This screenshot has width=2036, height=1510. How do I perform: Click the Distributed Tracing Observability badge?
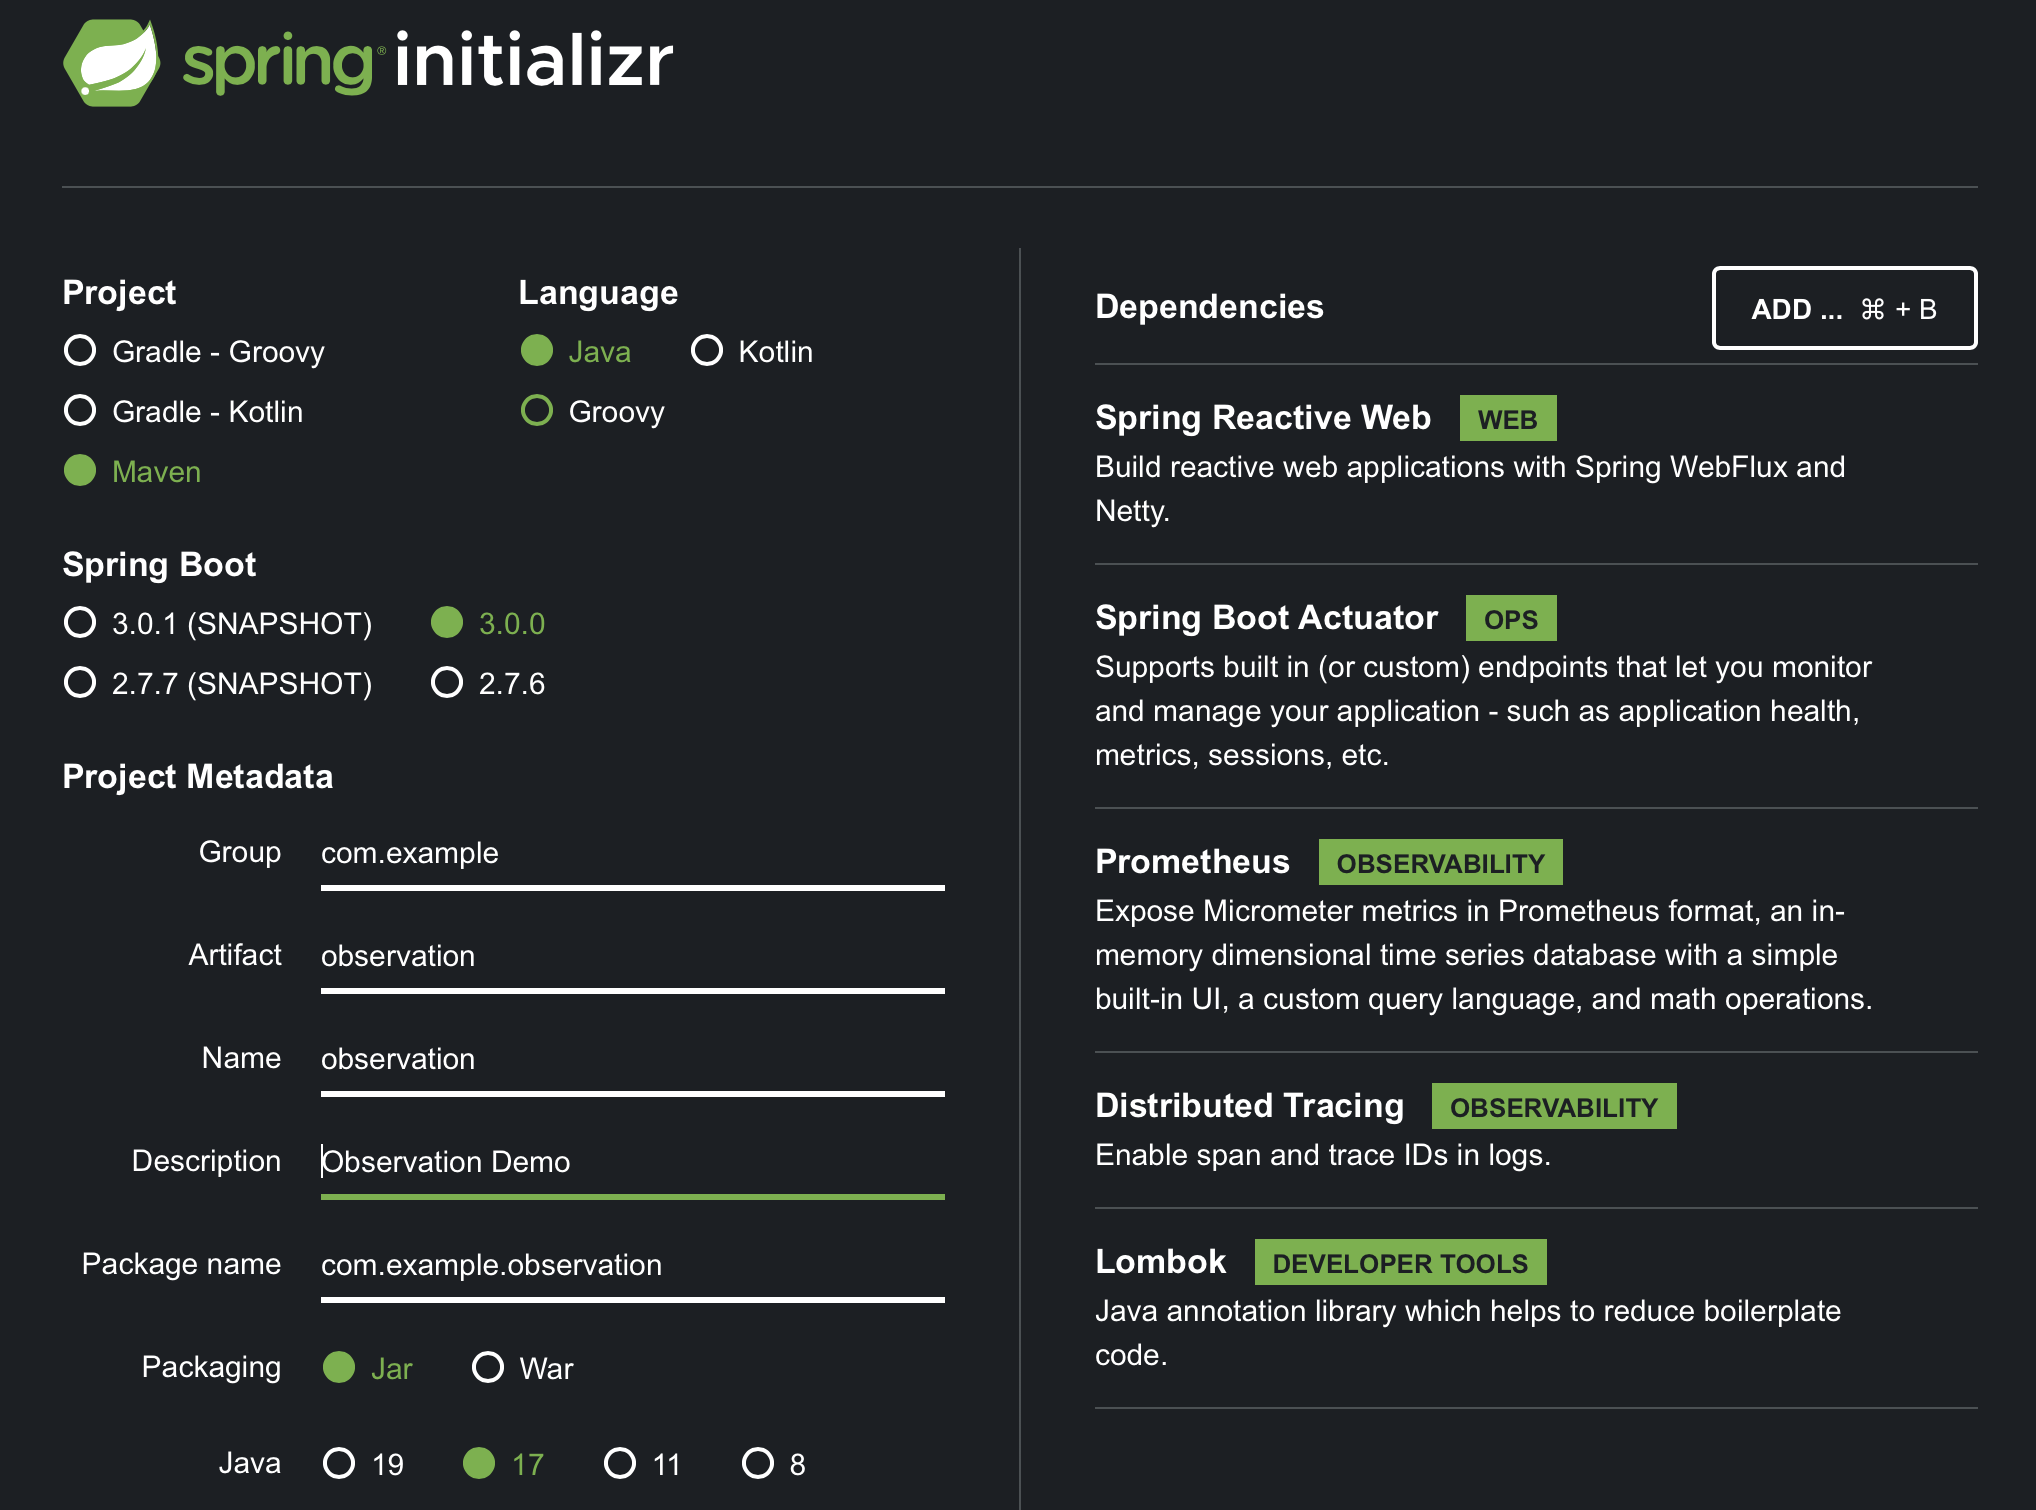click(x=1553, y=1107)
